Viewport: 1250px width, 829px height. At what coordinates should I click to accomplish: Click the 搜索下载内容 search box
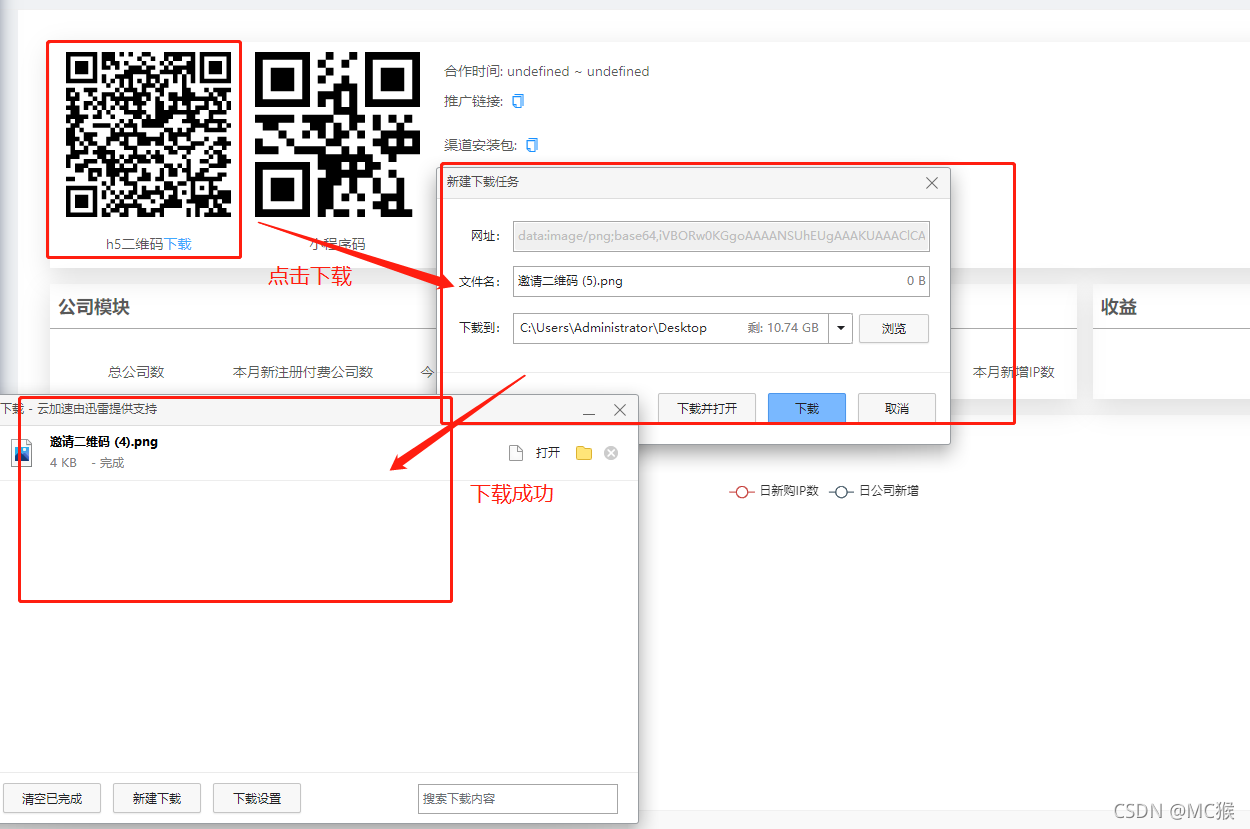pyautogui.click(x=518, y=798)
